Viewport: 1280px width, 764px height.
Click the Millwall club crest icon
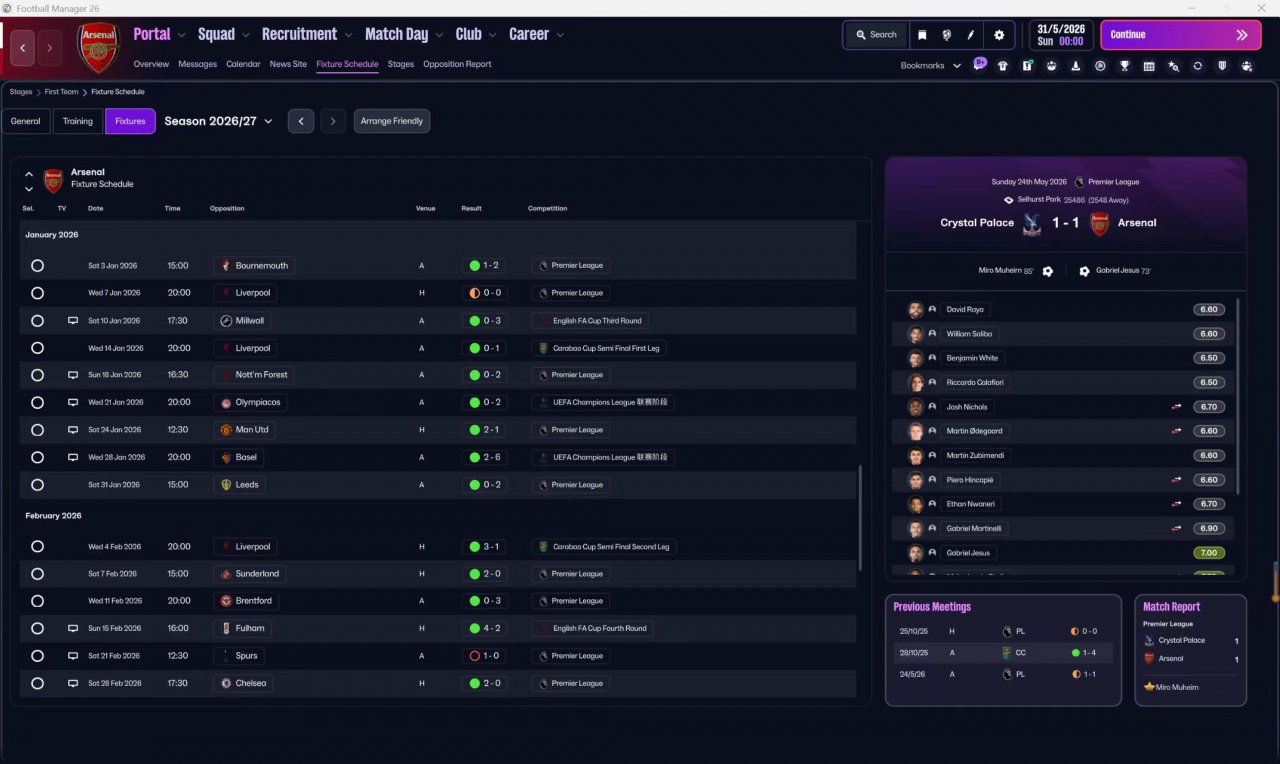(x=226, y=321)
